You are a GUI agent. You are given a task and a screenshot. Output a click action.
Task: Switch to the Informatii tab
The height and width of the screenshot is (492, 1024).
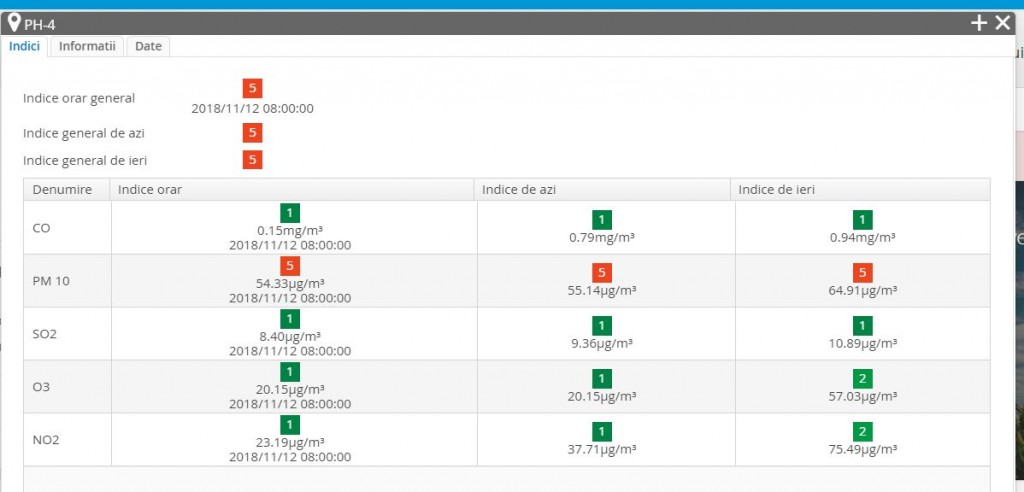(88, 46)
